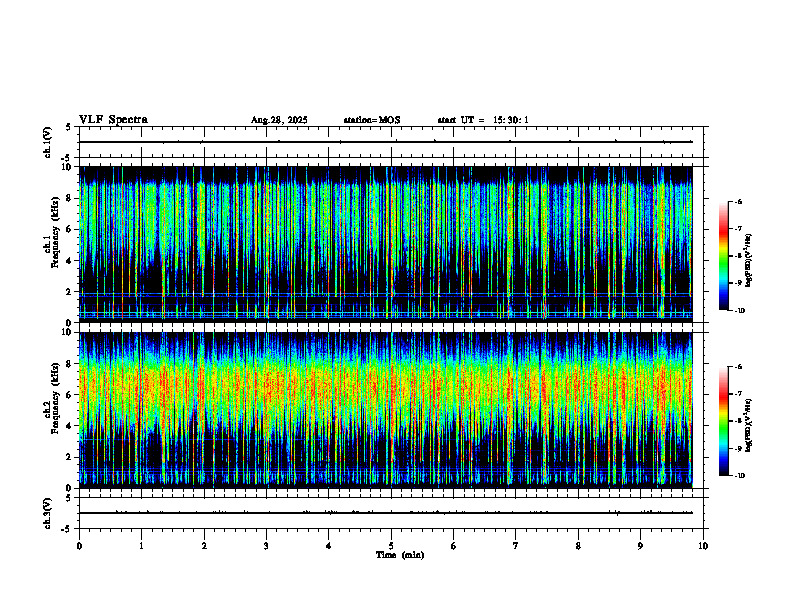This screenshot has width=792, height=612.
Task: Click time axis tick label "3"
Action: tap(266, 546)
